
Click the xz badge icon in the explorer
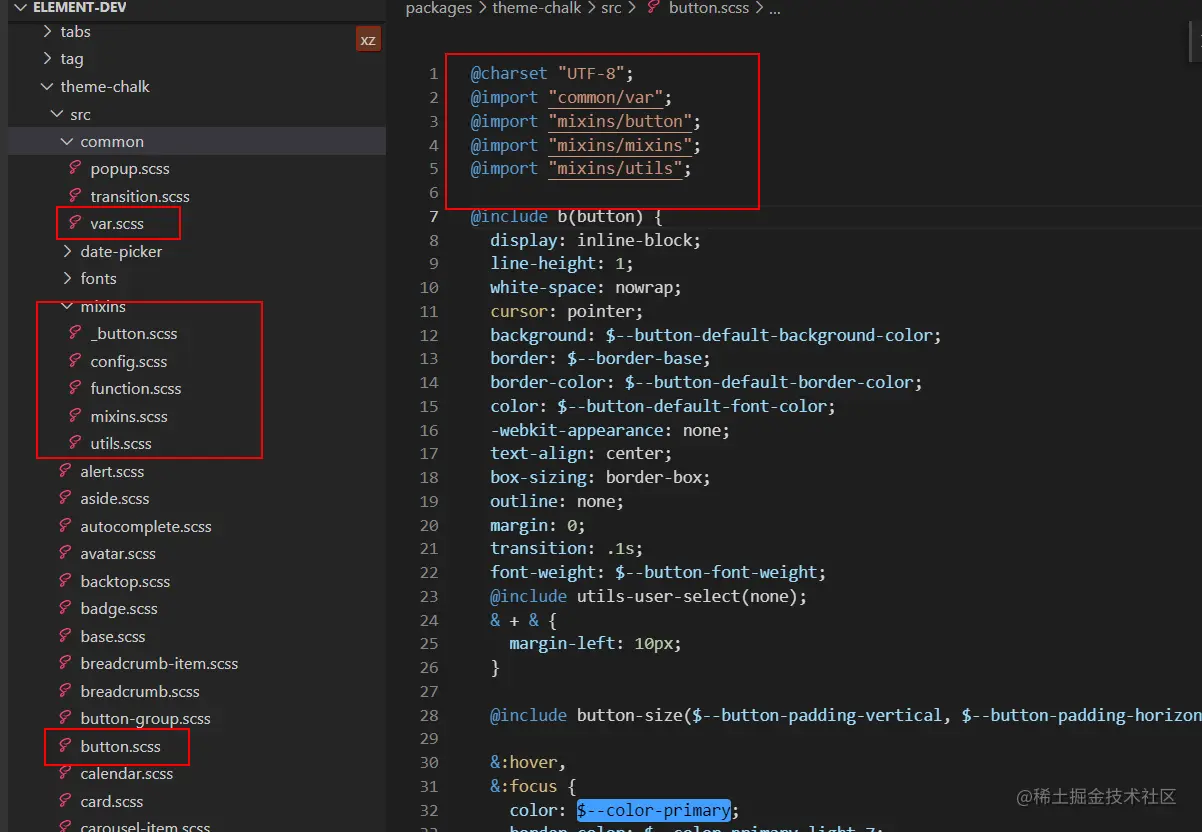368,40
